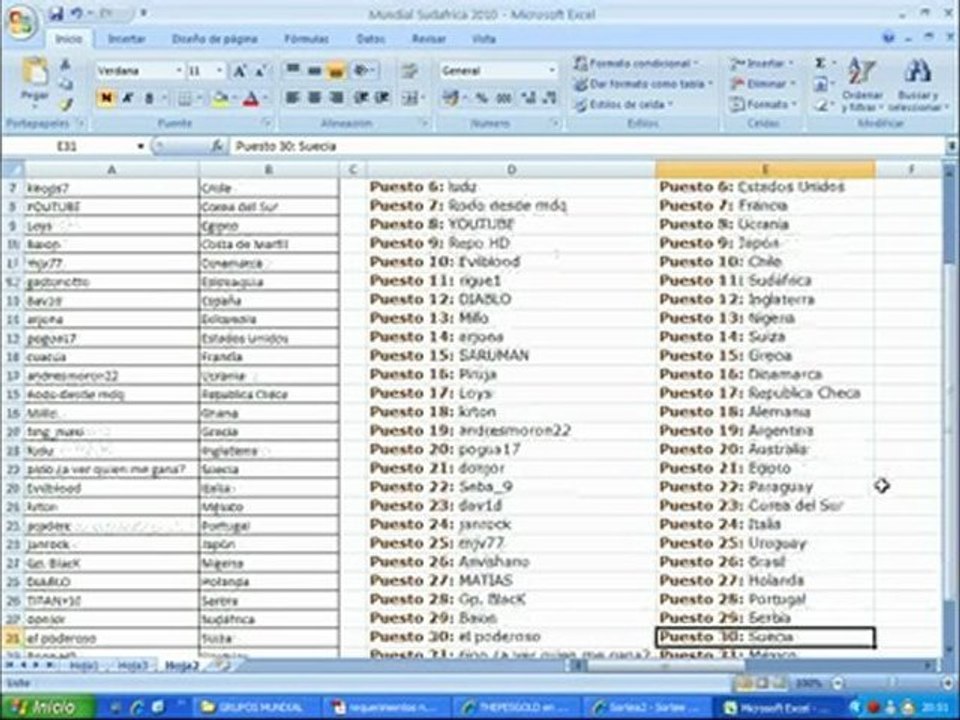Open the Revisar tab

(x=429, y=39)
